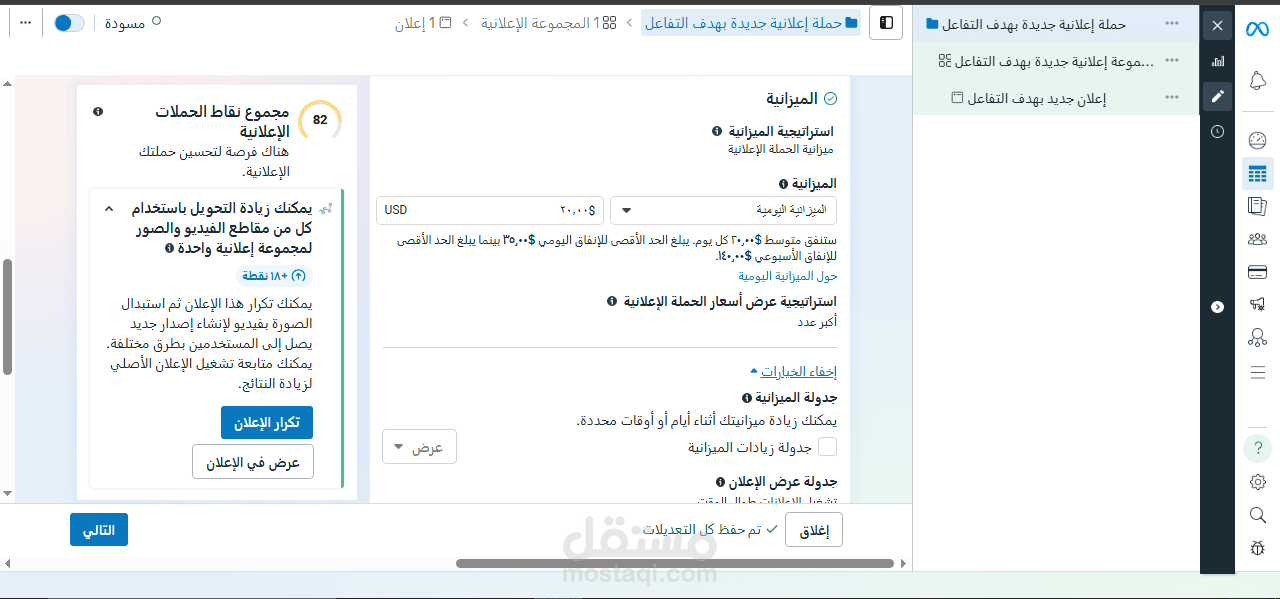Open the bar chart performance view
The image size is (1280, 599).
[1217, 61]
